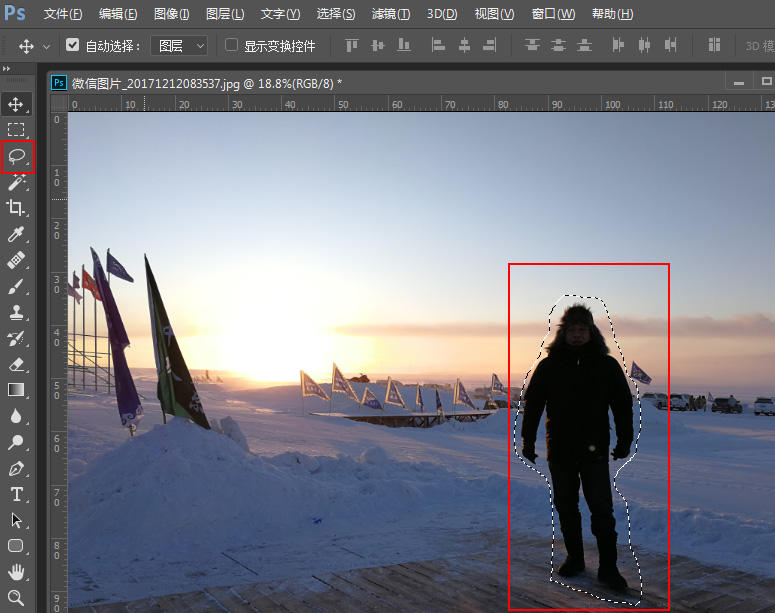
Task: Pick the Crop tool
Action: tap(17, 208)
